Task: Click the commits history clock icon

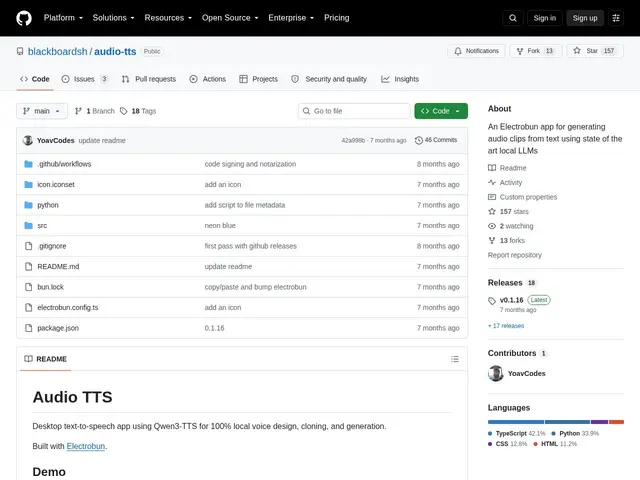Action: [419, 140]
